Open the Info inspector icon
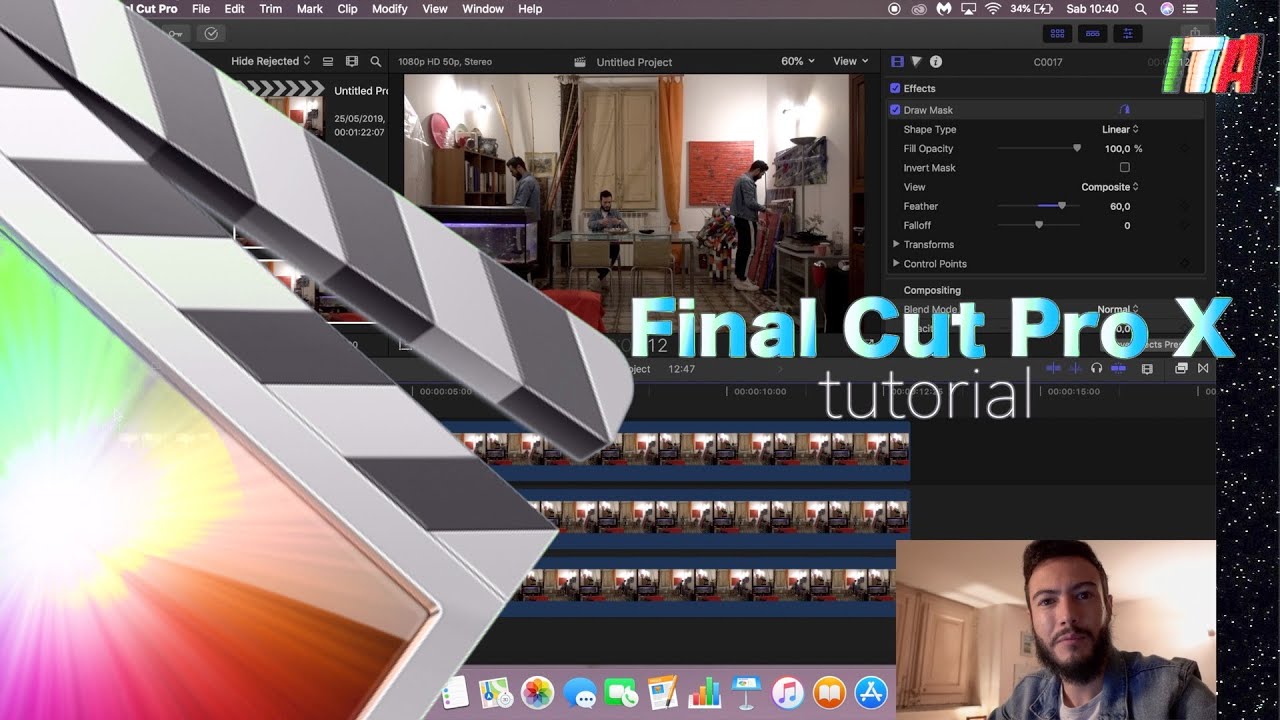Screen dimensions: 1280x720 coord(936,62)
